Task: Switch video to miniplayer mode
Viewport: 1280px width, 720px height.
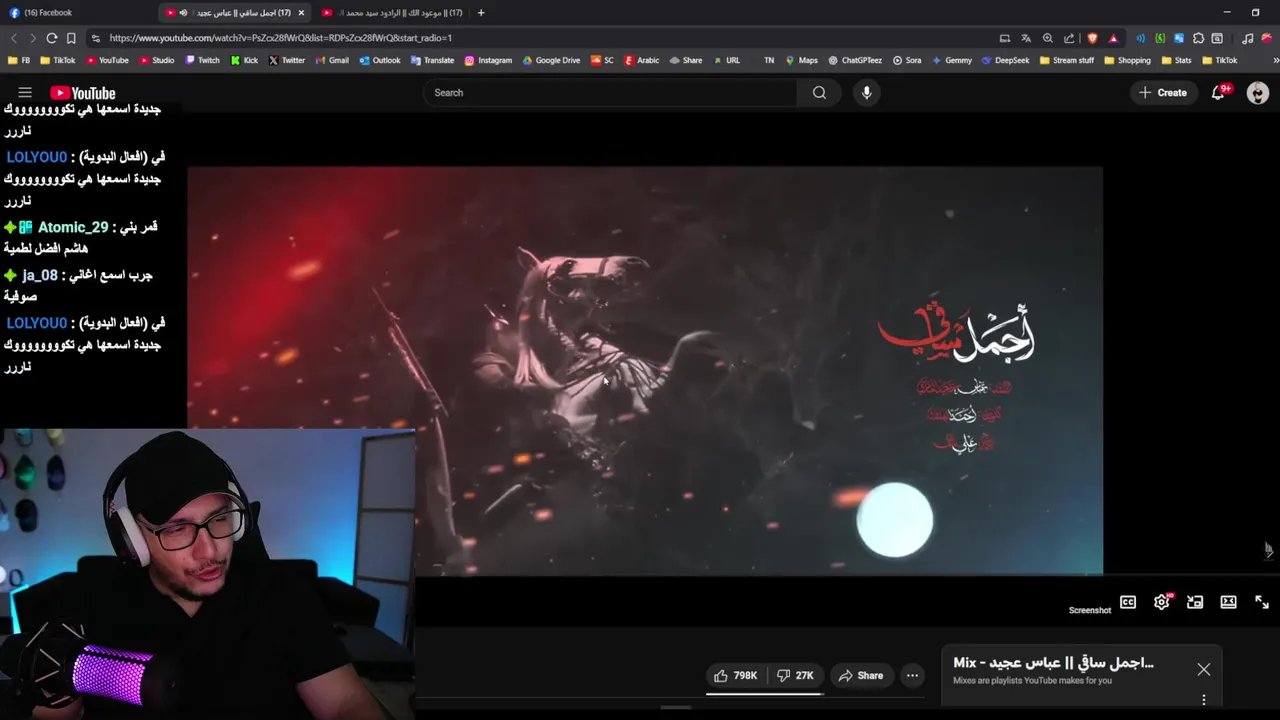Action: (1195, 602)
